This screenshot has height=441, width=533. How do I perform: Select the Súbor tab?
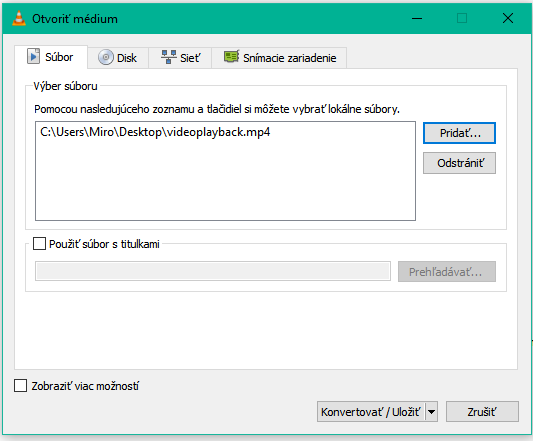pyautogui.click(x=51, y=57)
